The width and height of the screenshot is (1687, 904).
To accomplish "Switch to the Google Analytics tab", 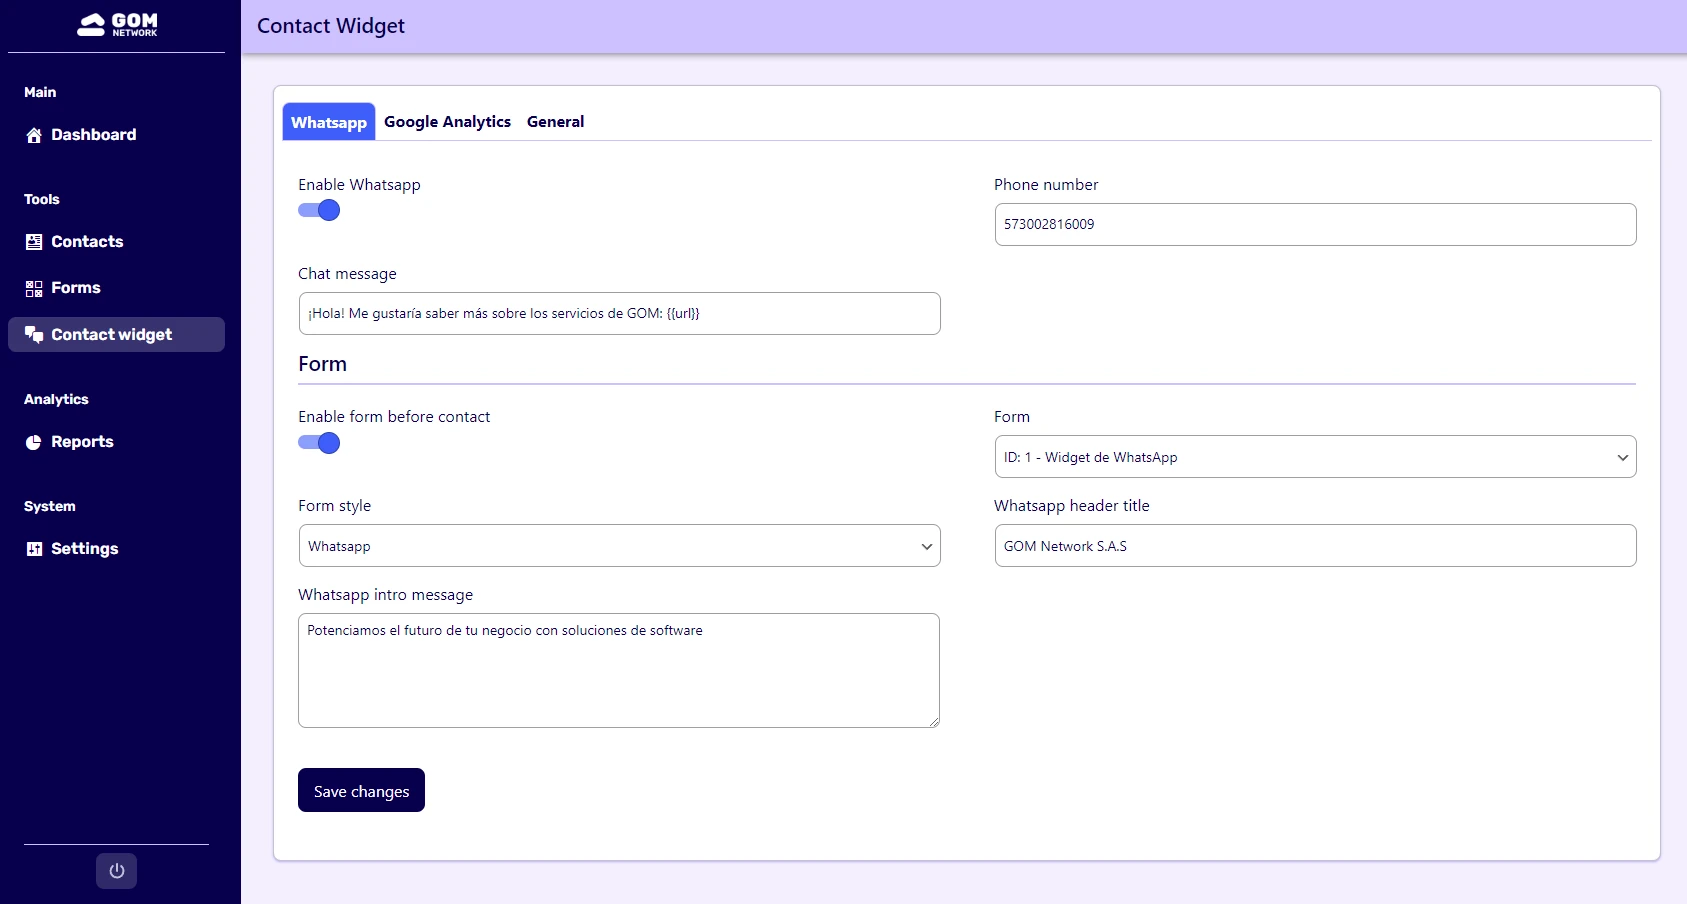I will [x=447, y=121].
